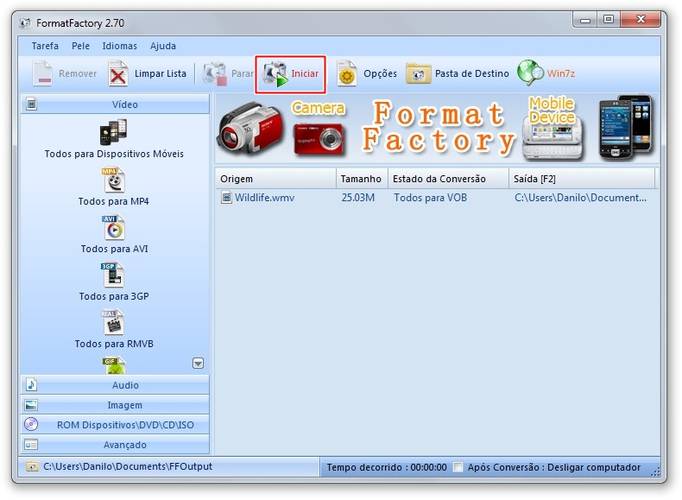Expand the Áudio category panel
The image size is (682, 500).
pyautogui.click(x=115, y=385)
